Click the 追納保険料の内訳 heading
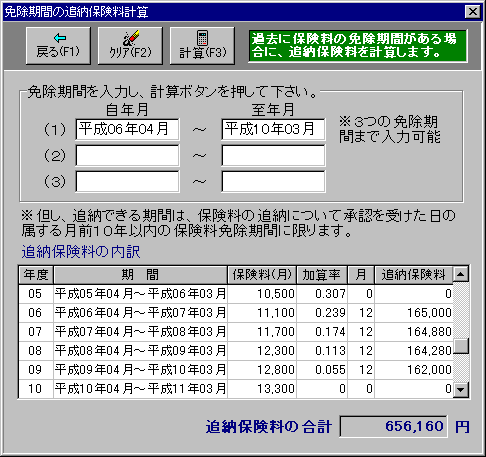The width and height of the screenshot is (486, 457). 81,252
